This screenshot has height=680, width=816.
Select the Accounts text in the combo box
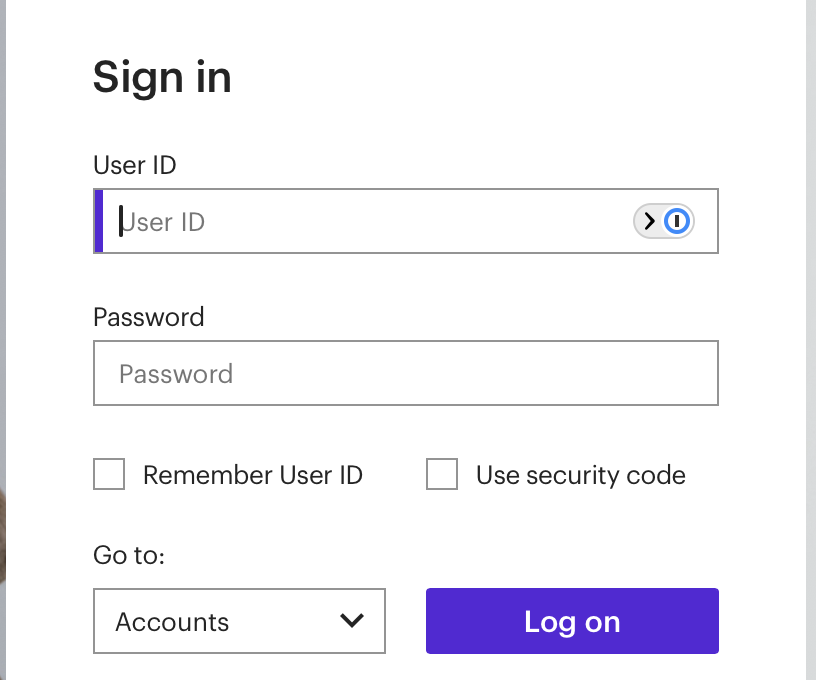pyautogui.click(x=172, y=622)
